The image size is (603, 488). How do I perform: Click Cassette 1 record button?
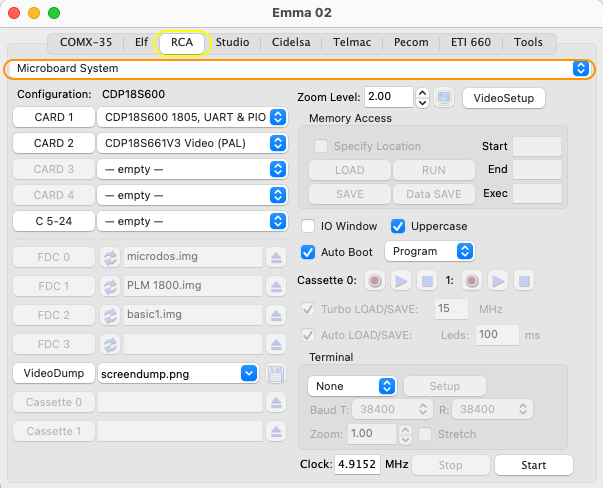click(472, 281)
